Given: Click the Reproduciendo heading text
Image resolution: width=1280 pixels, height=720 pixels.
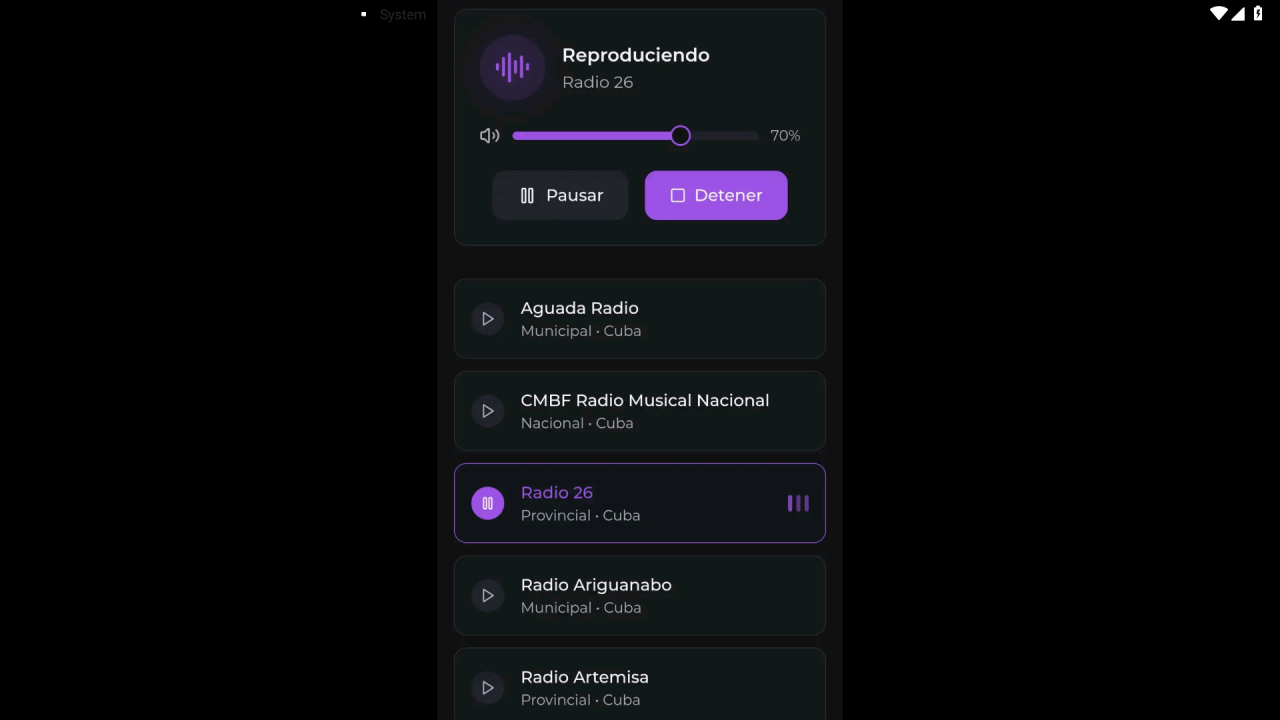Looking at the screenshot, I should point(636,55).
